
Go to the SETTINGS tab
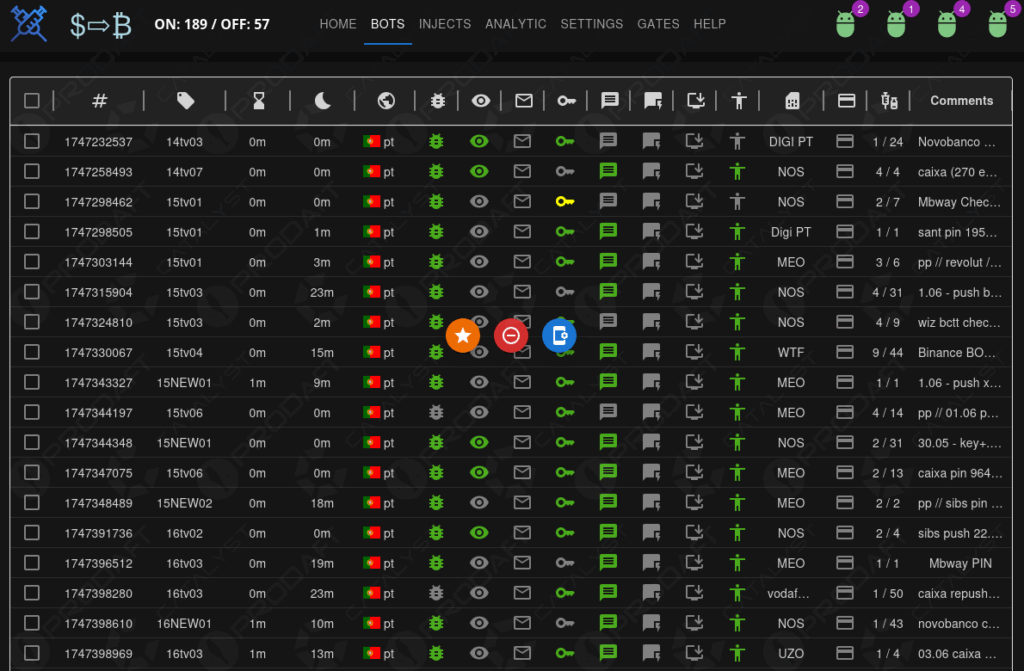pos(592,24)
